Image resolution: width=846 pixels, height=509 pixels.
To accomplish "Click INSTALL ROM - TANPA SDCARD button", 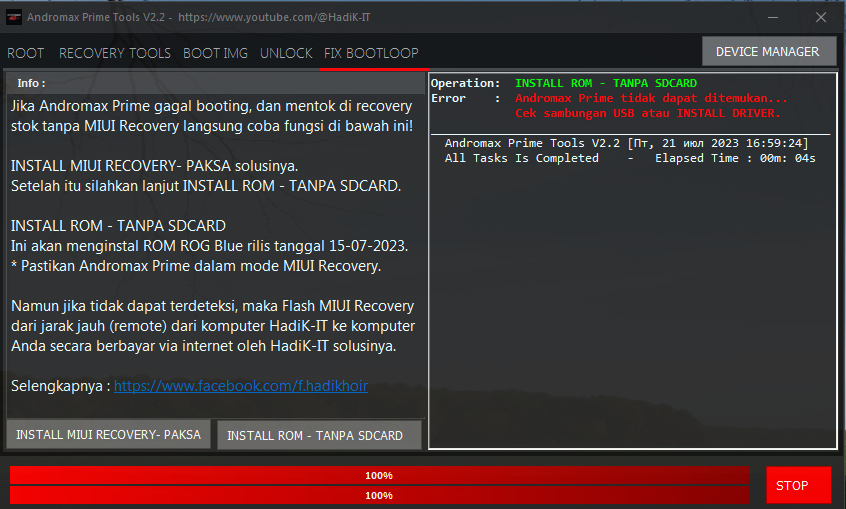I will [318, 435].
